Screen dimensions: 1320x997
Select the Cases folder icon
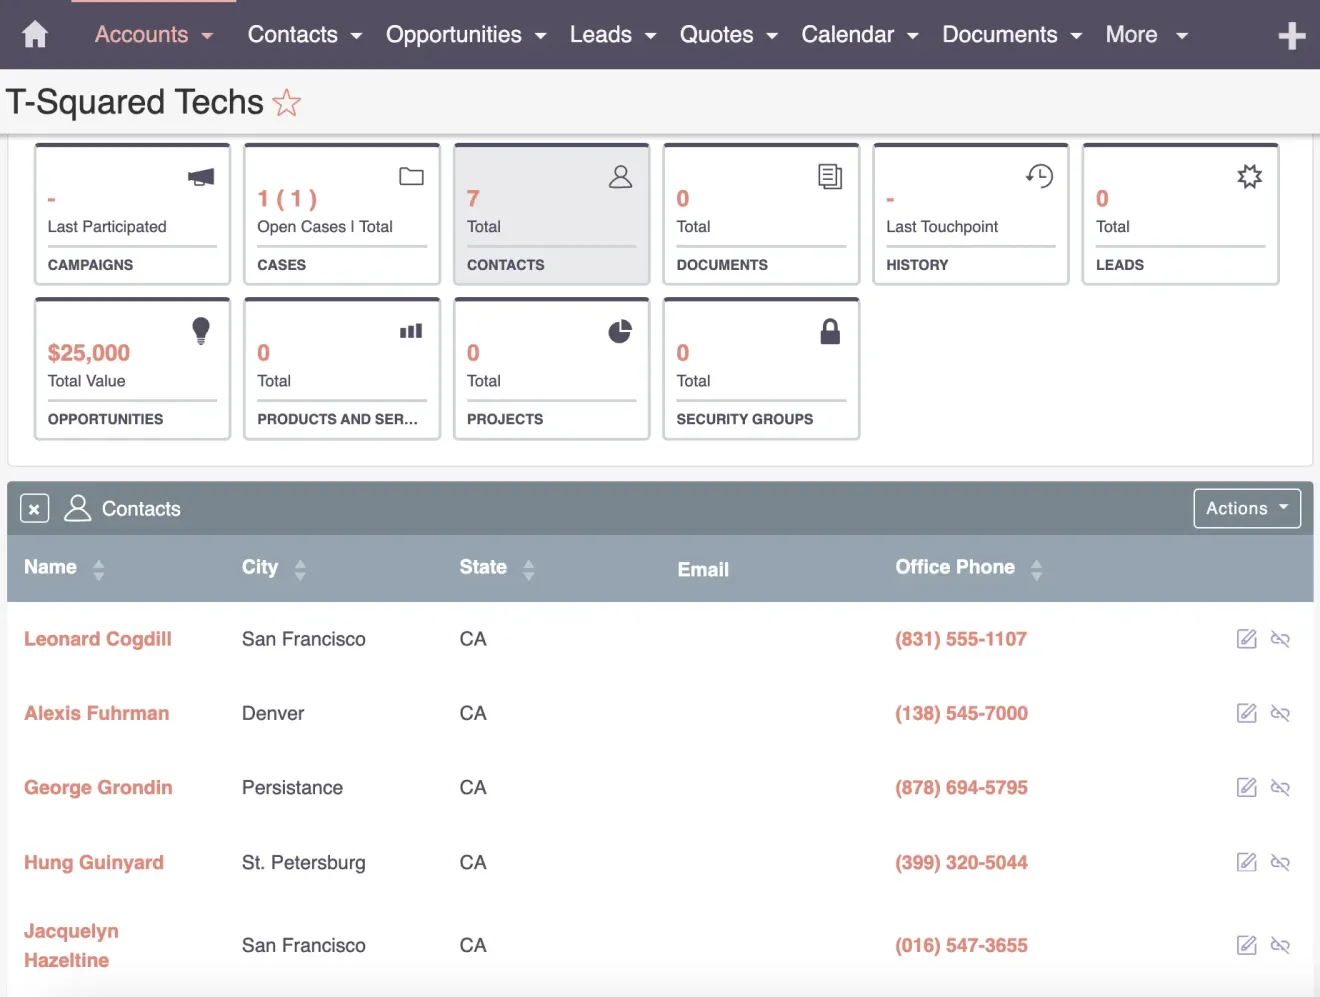point(411,176)
